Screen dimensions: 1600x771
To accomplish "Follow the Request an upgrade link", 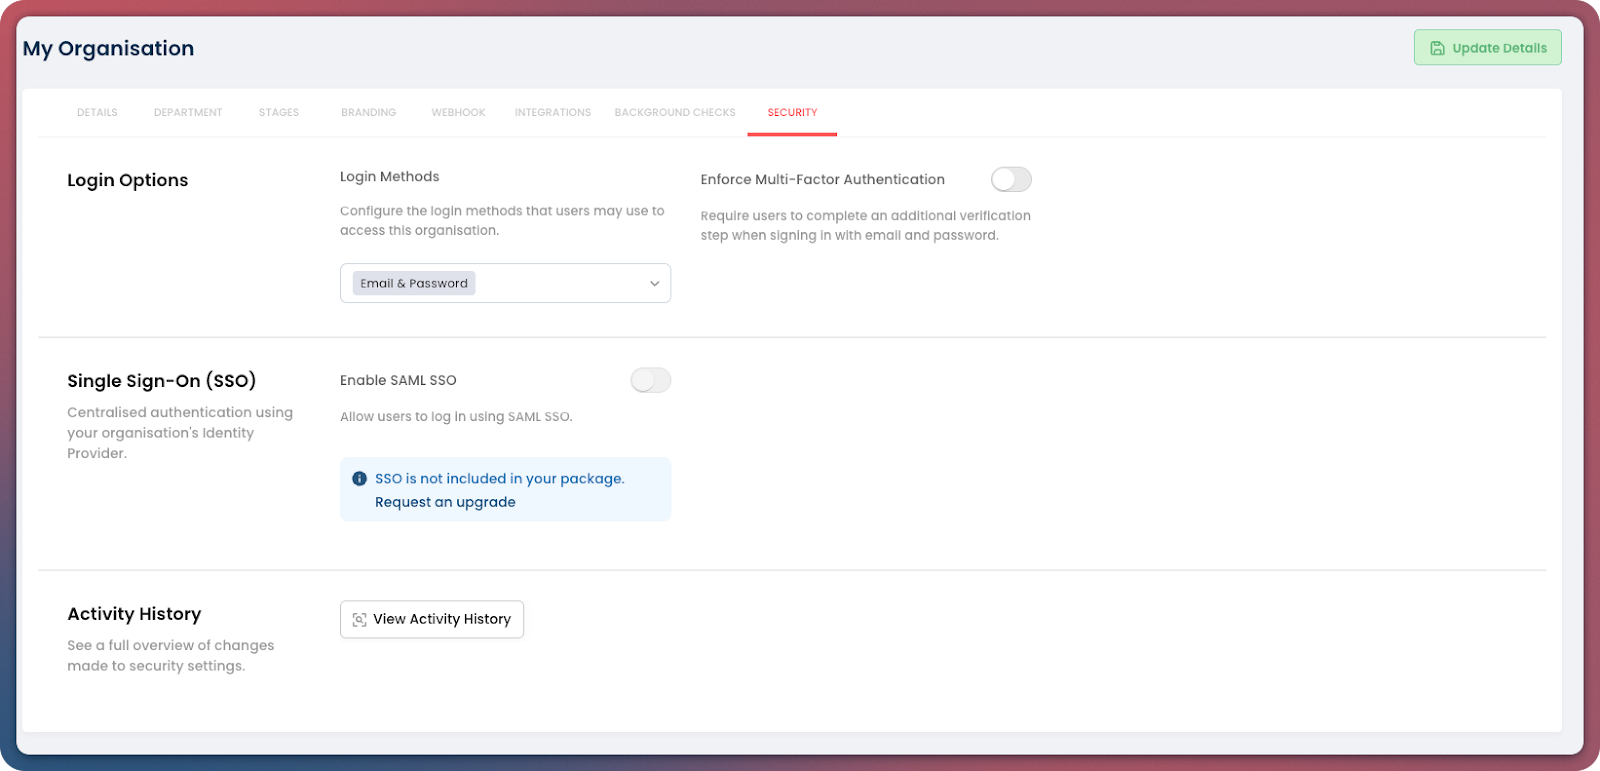I will tap(445, 502).
